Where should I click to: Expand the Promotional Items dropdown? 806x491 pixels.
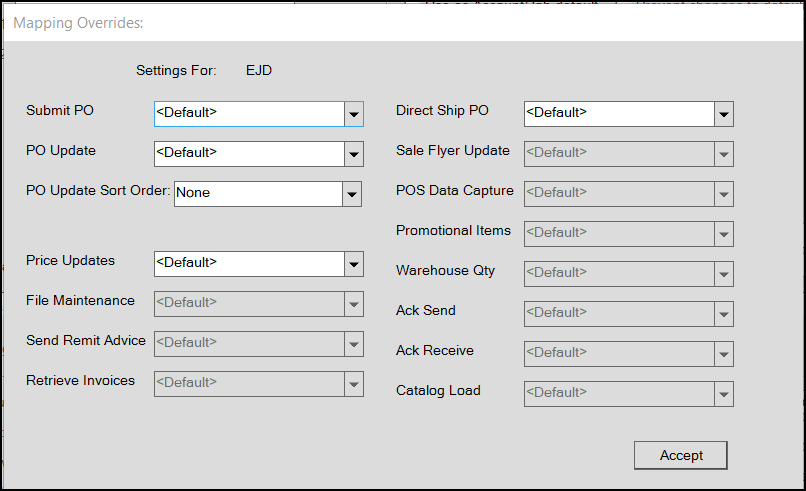click(629, 234)
